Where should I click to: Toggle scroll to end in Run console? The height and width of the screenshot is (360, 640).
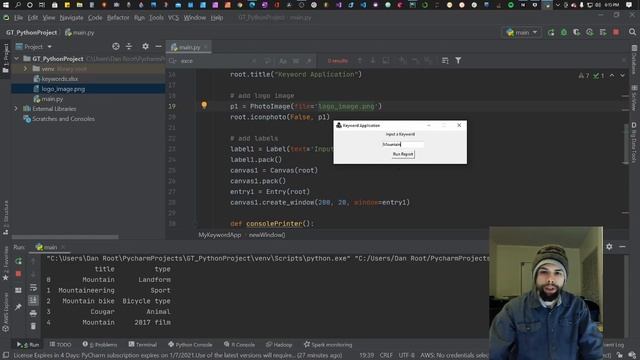(x=33, y=300)
